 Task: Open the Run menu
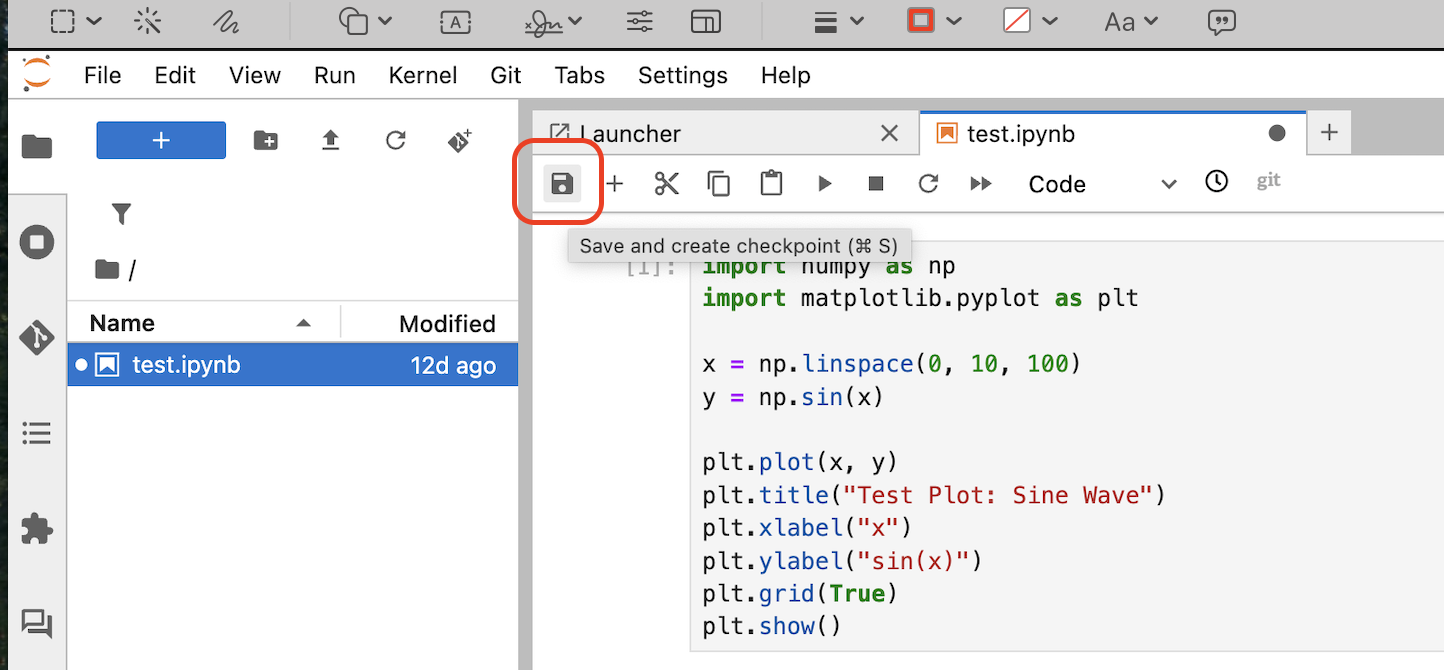[x=335, y=75]
